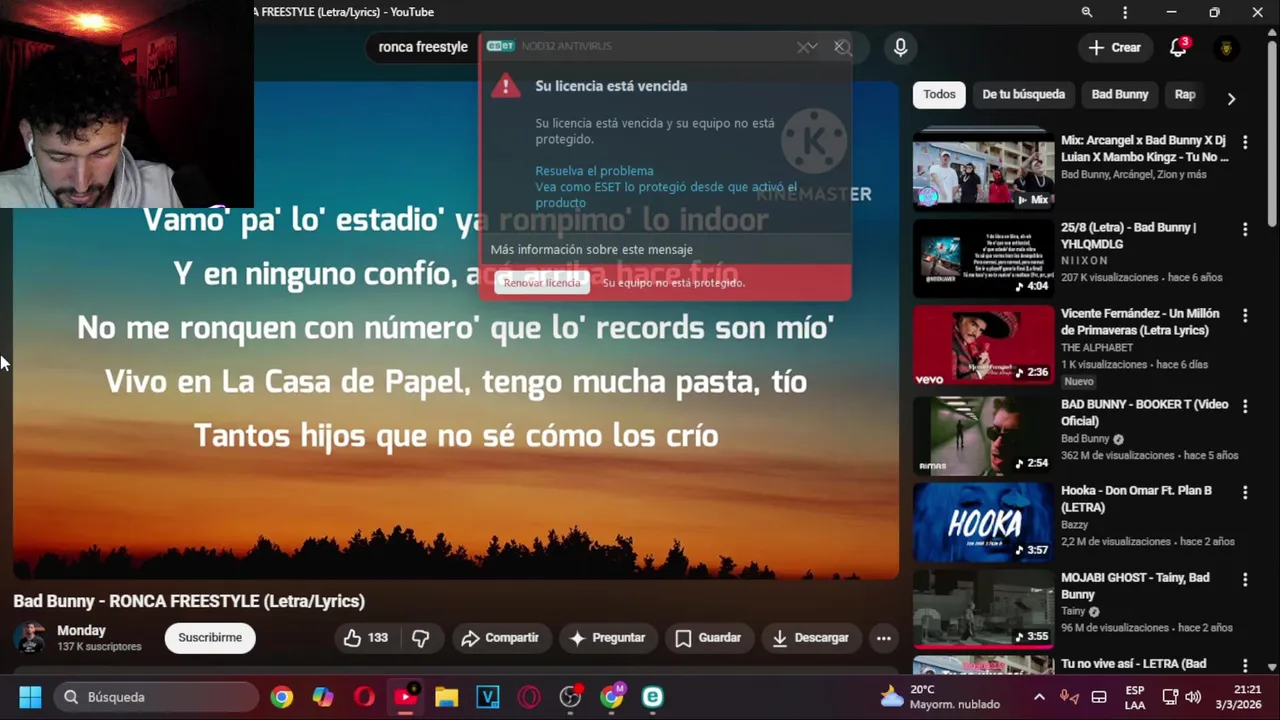Open Opera browser from the taskbar
The width and height of the screenshot is (1280, 720).
point(364,697)
